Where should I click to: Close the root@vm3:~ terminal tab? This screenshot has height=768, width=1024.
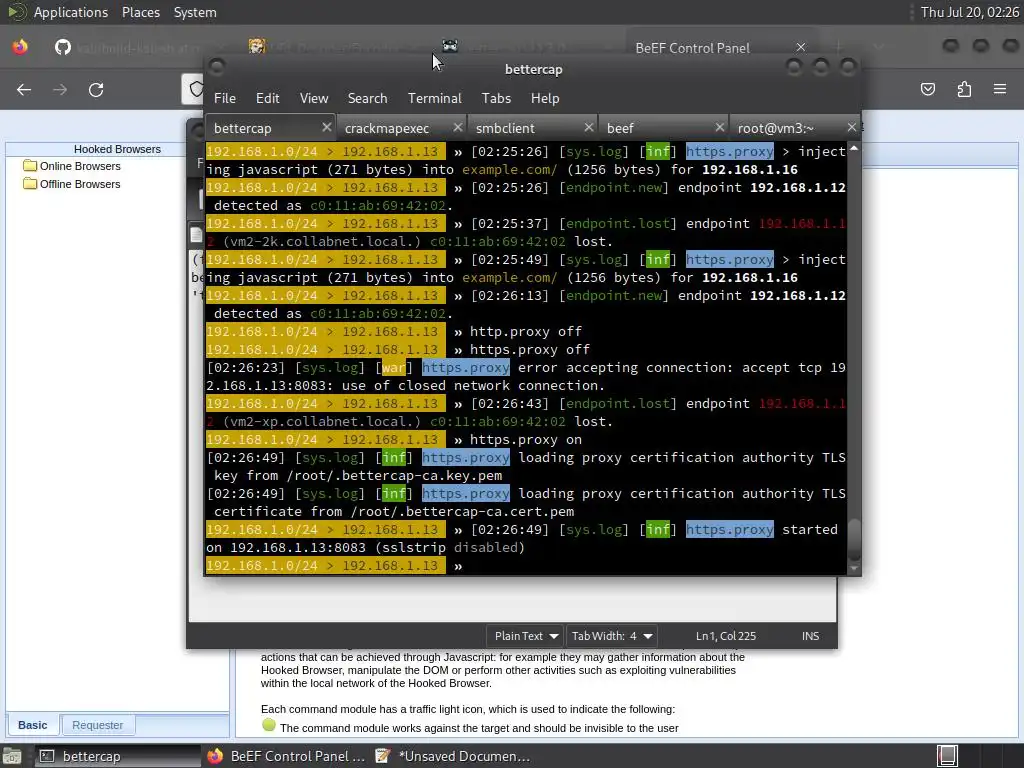pos(851,127)
